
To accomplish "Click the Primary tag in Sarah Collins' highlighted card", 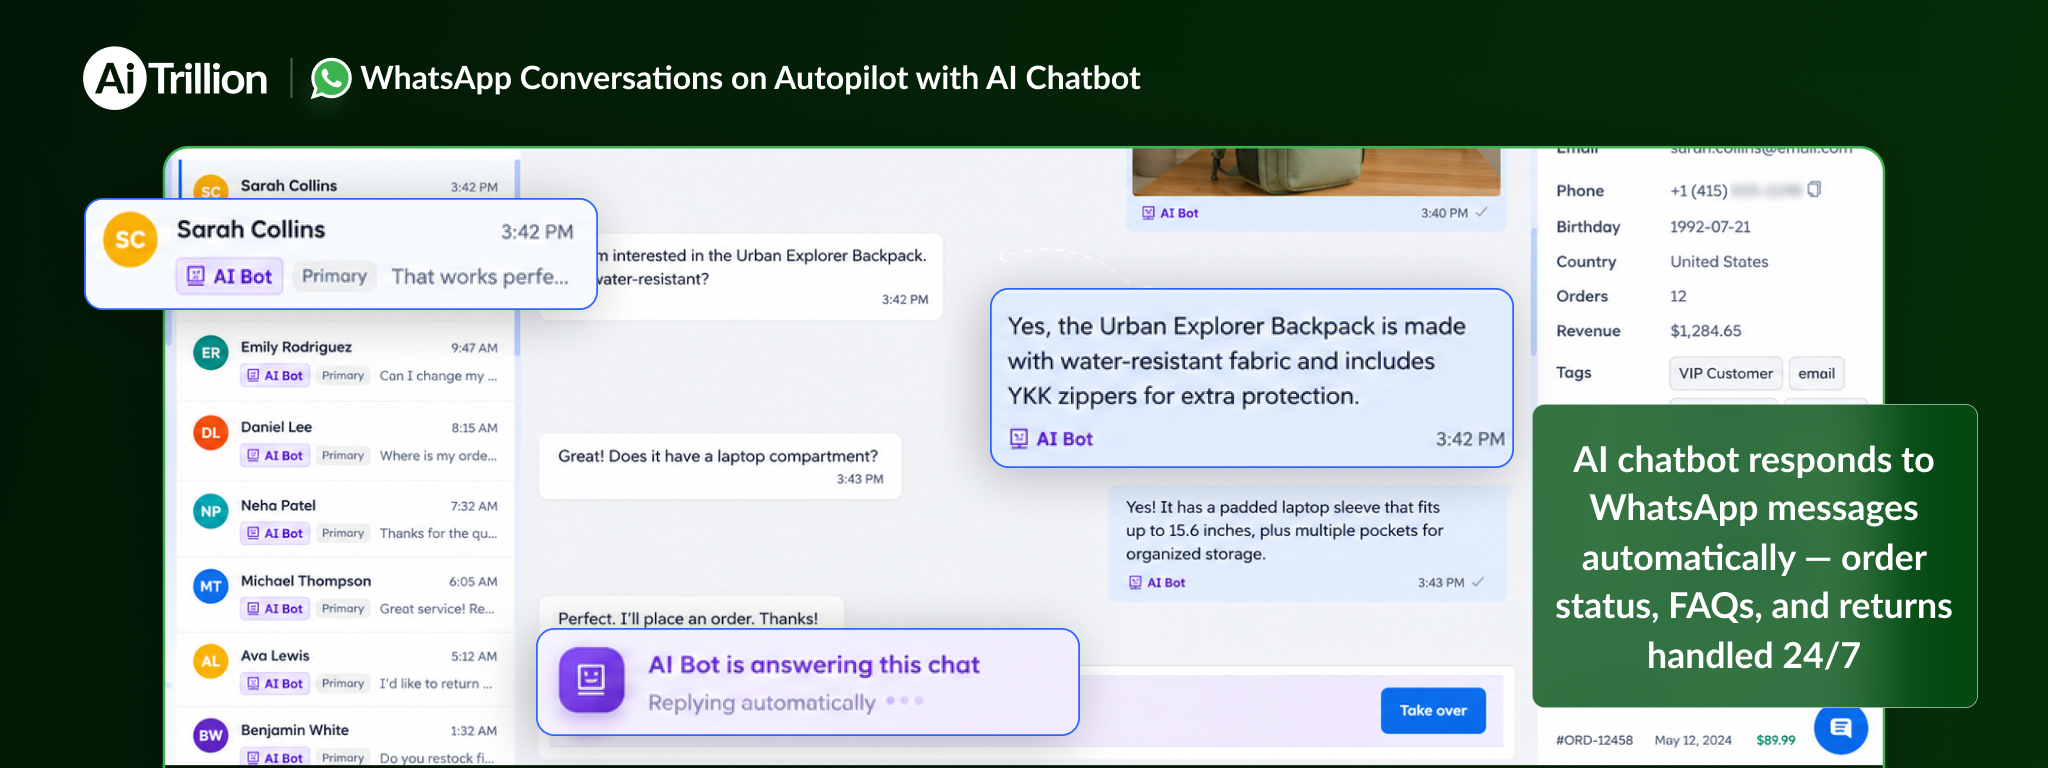I will click(x=334, y=276).
